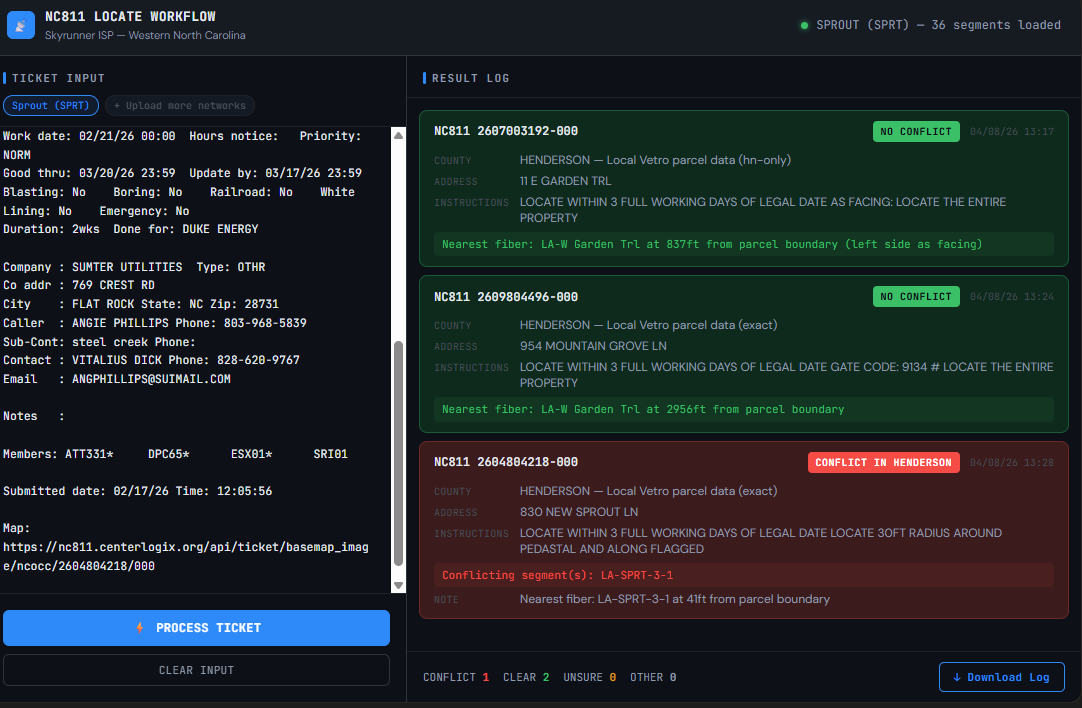1082x708 pixels.
Task: Click note Nearest fiber LA-SPRT-3-1 at 41ft
Action: click(674, 599)
